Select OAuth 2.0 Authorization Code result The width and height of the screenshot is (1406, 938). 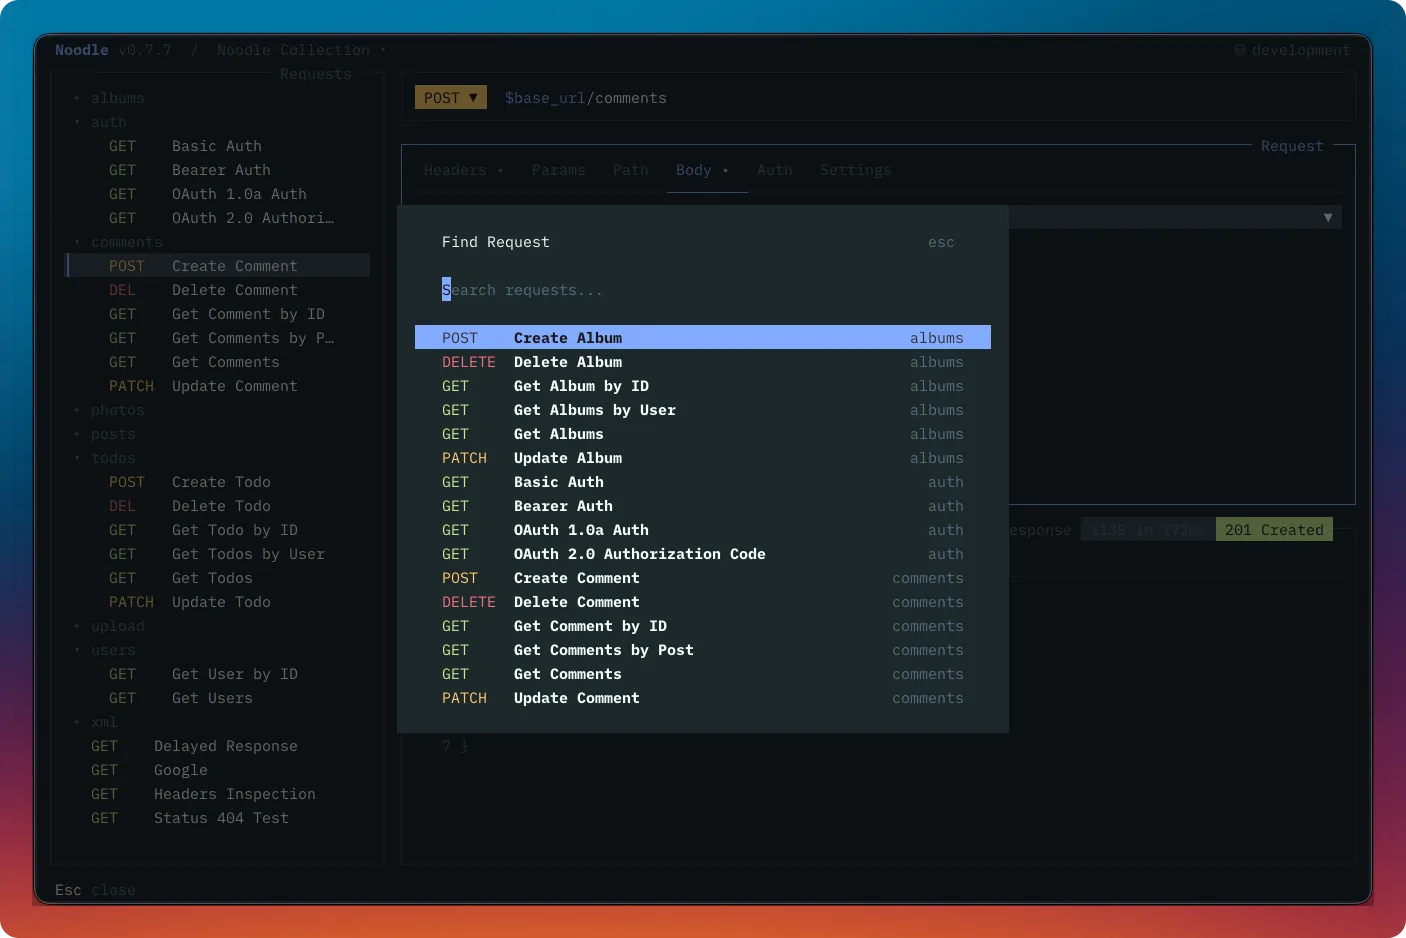point(703,554)
